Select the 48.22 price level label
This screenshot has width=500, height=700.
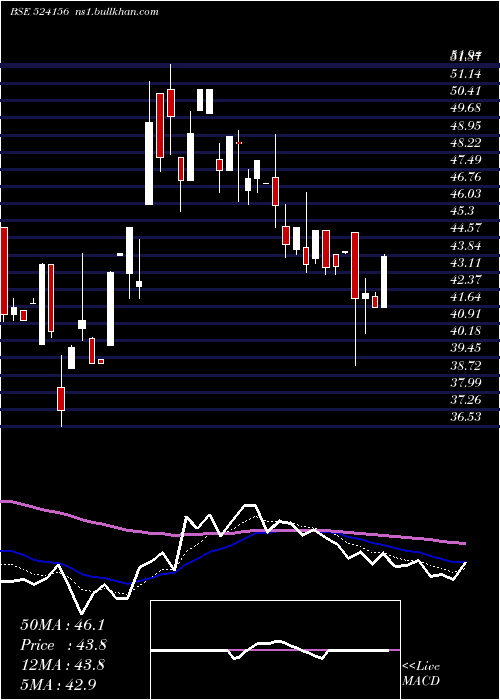point(465,142)
